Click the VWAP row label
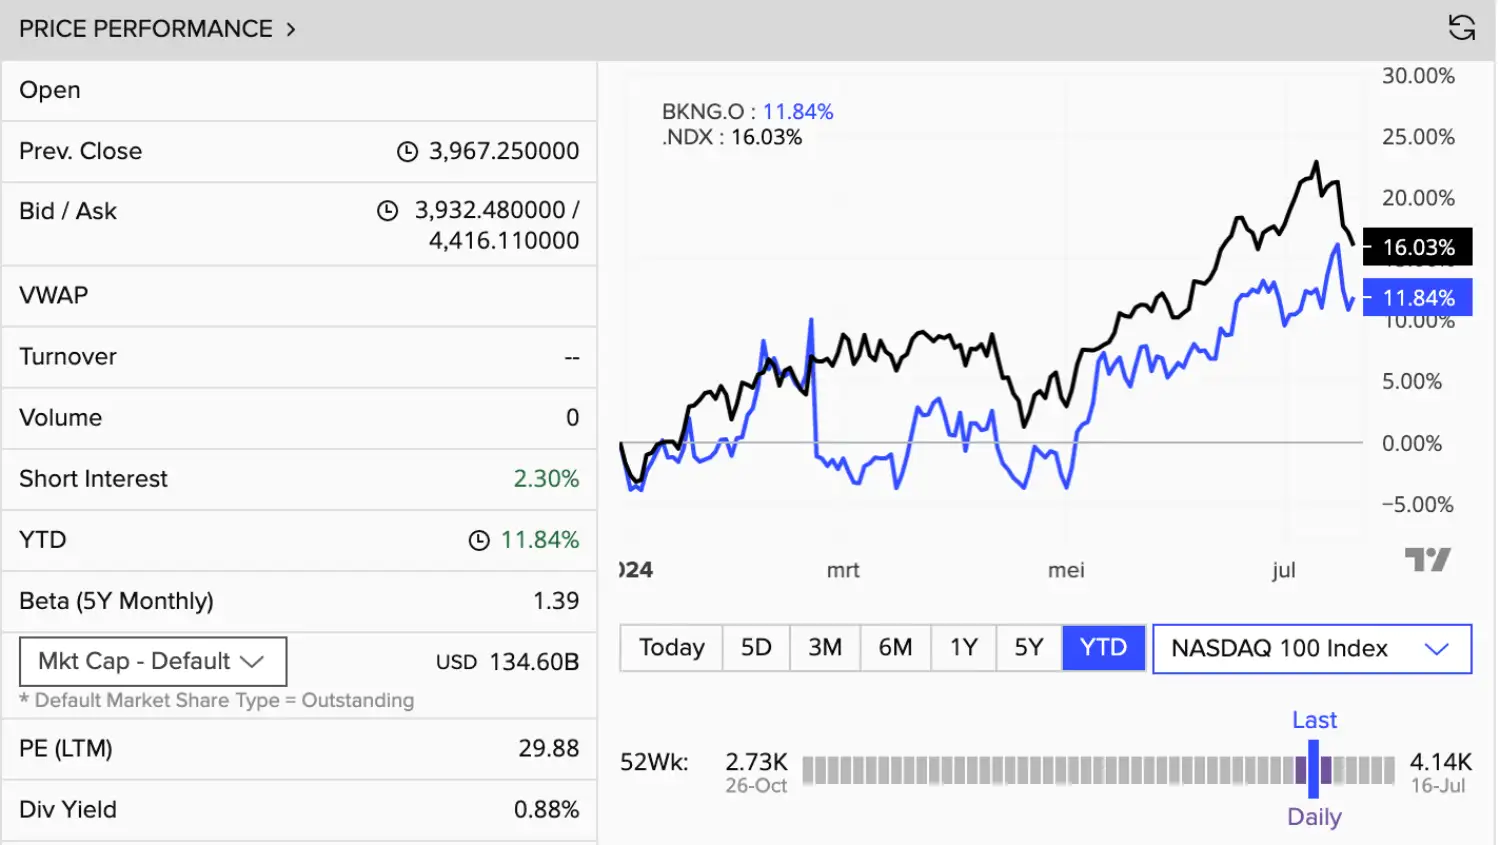Screen dimensions: 1500x845 click(x=54, y=296)
